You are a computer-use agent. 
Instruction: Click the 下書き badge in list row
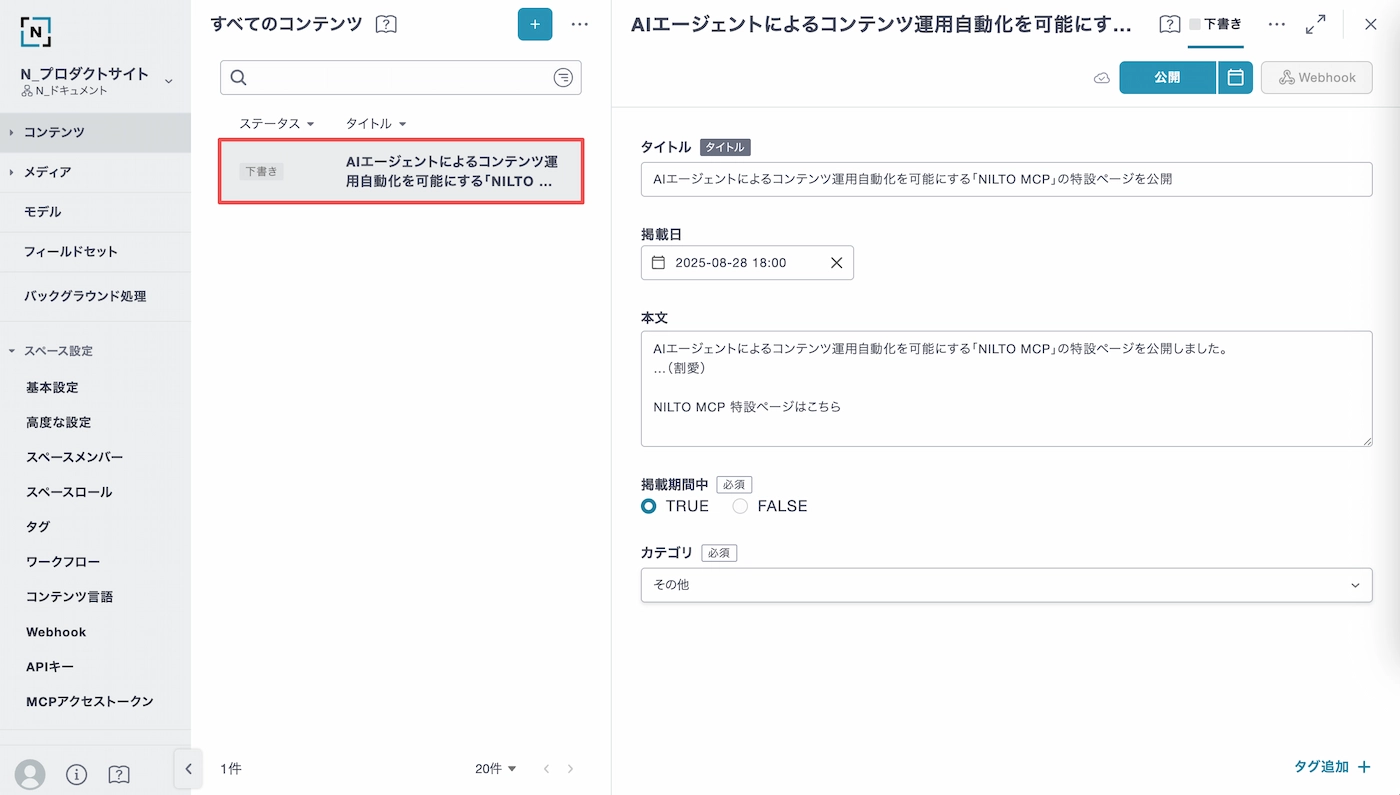(x=261, y=171)
